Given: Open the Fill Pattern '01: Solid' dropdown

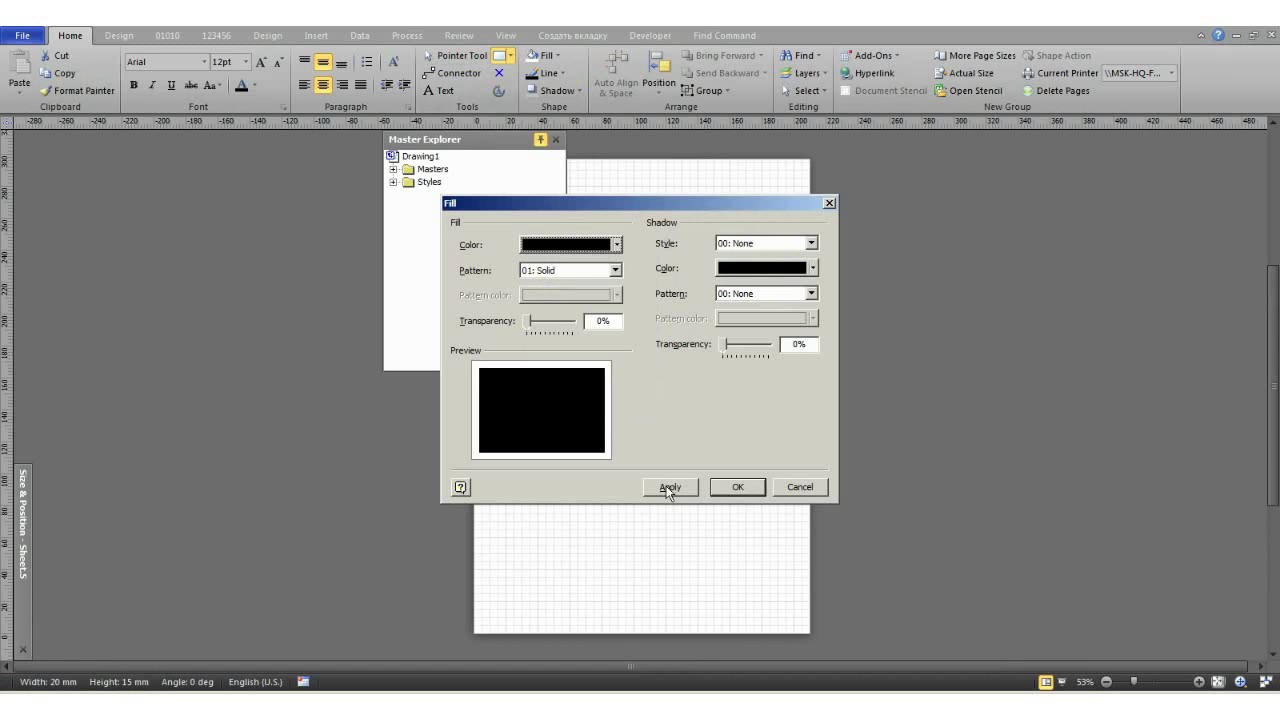Looking at the screenshot, I should (x=616, y=270).
